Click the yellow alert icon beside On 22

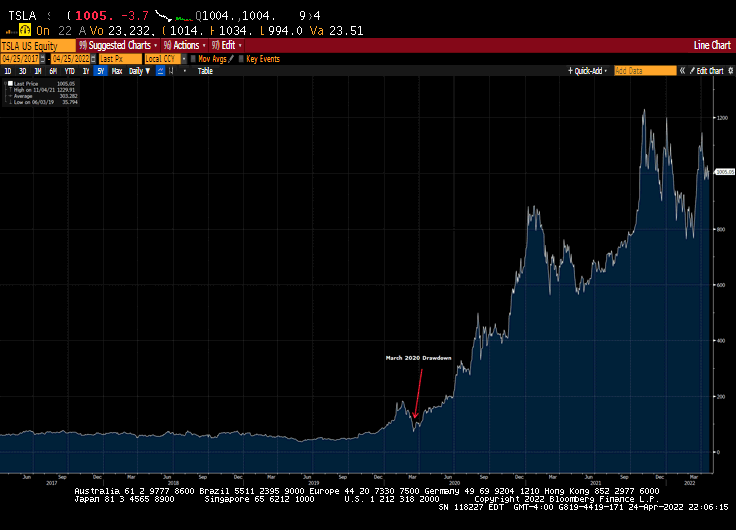coord(24,31)
